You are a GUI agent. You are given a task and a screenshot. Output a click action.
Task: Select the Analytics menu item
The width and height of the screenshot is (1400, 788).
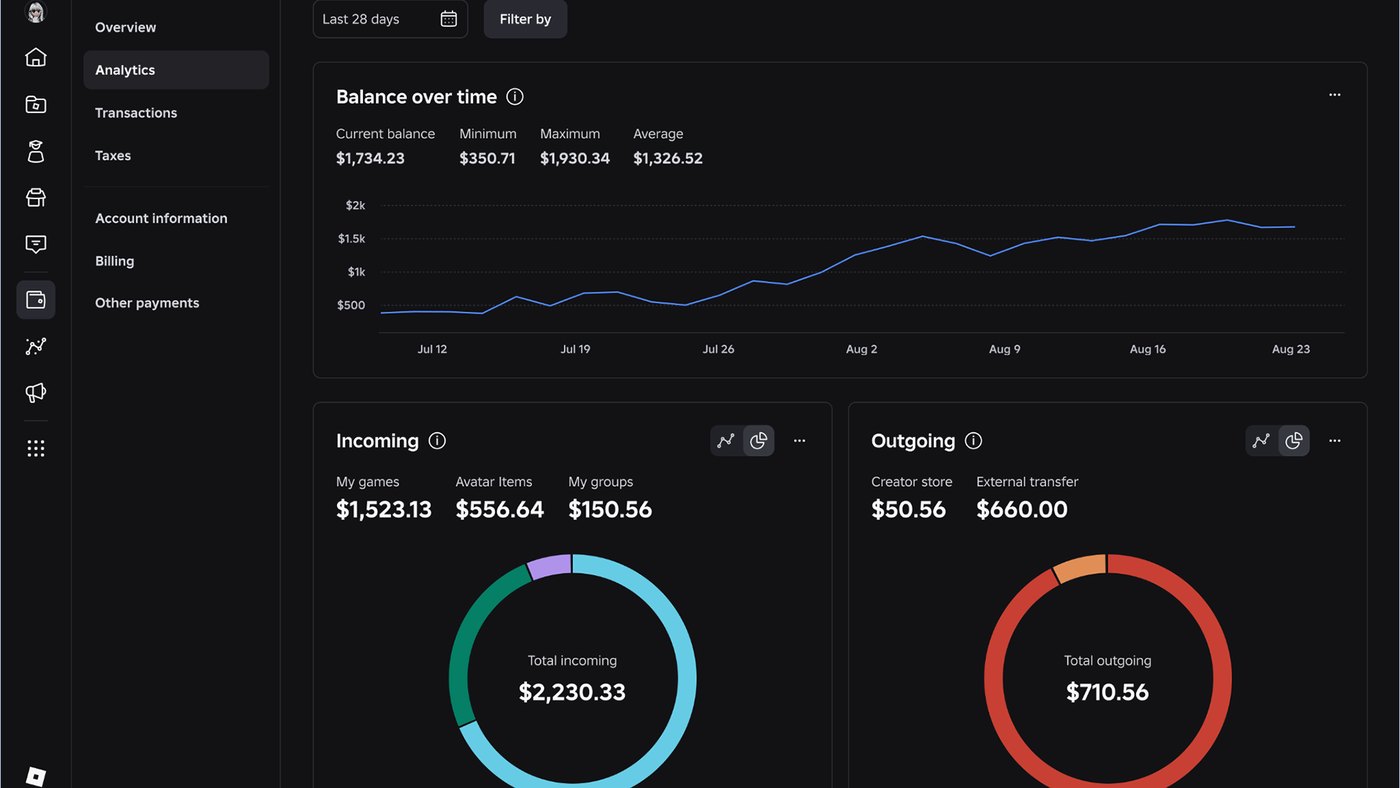coord(176,70)
